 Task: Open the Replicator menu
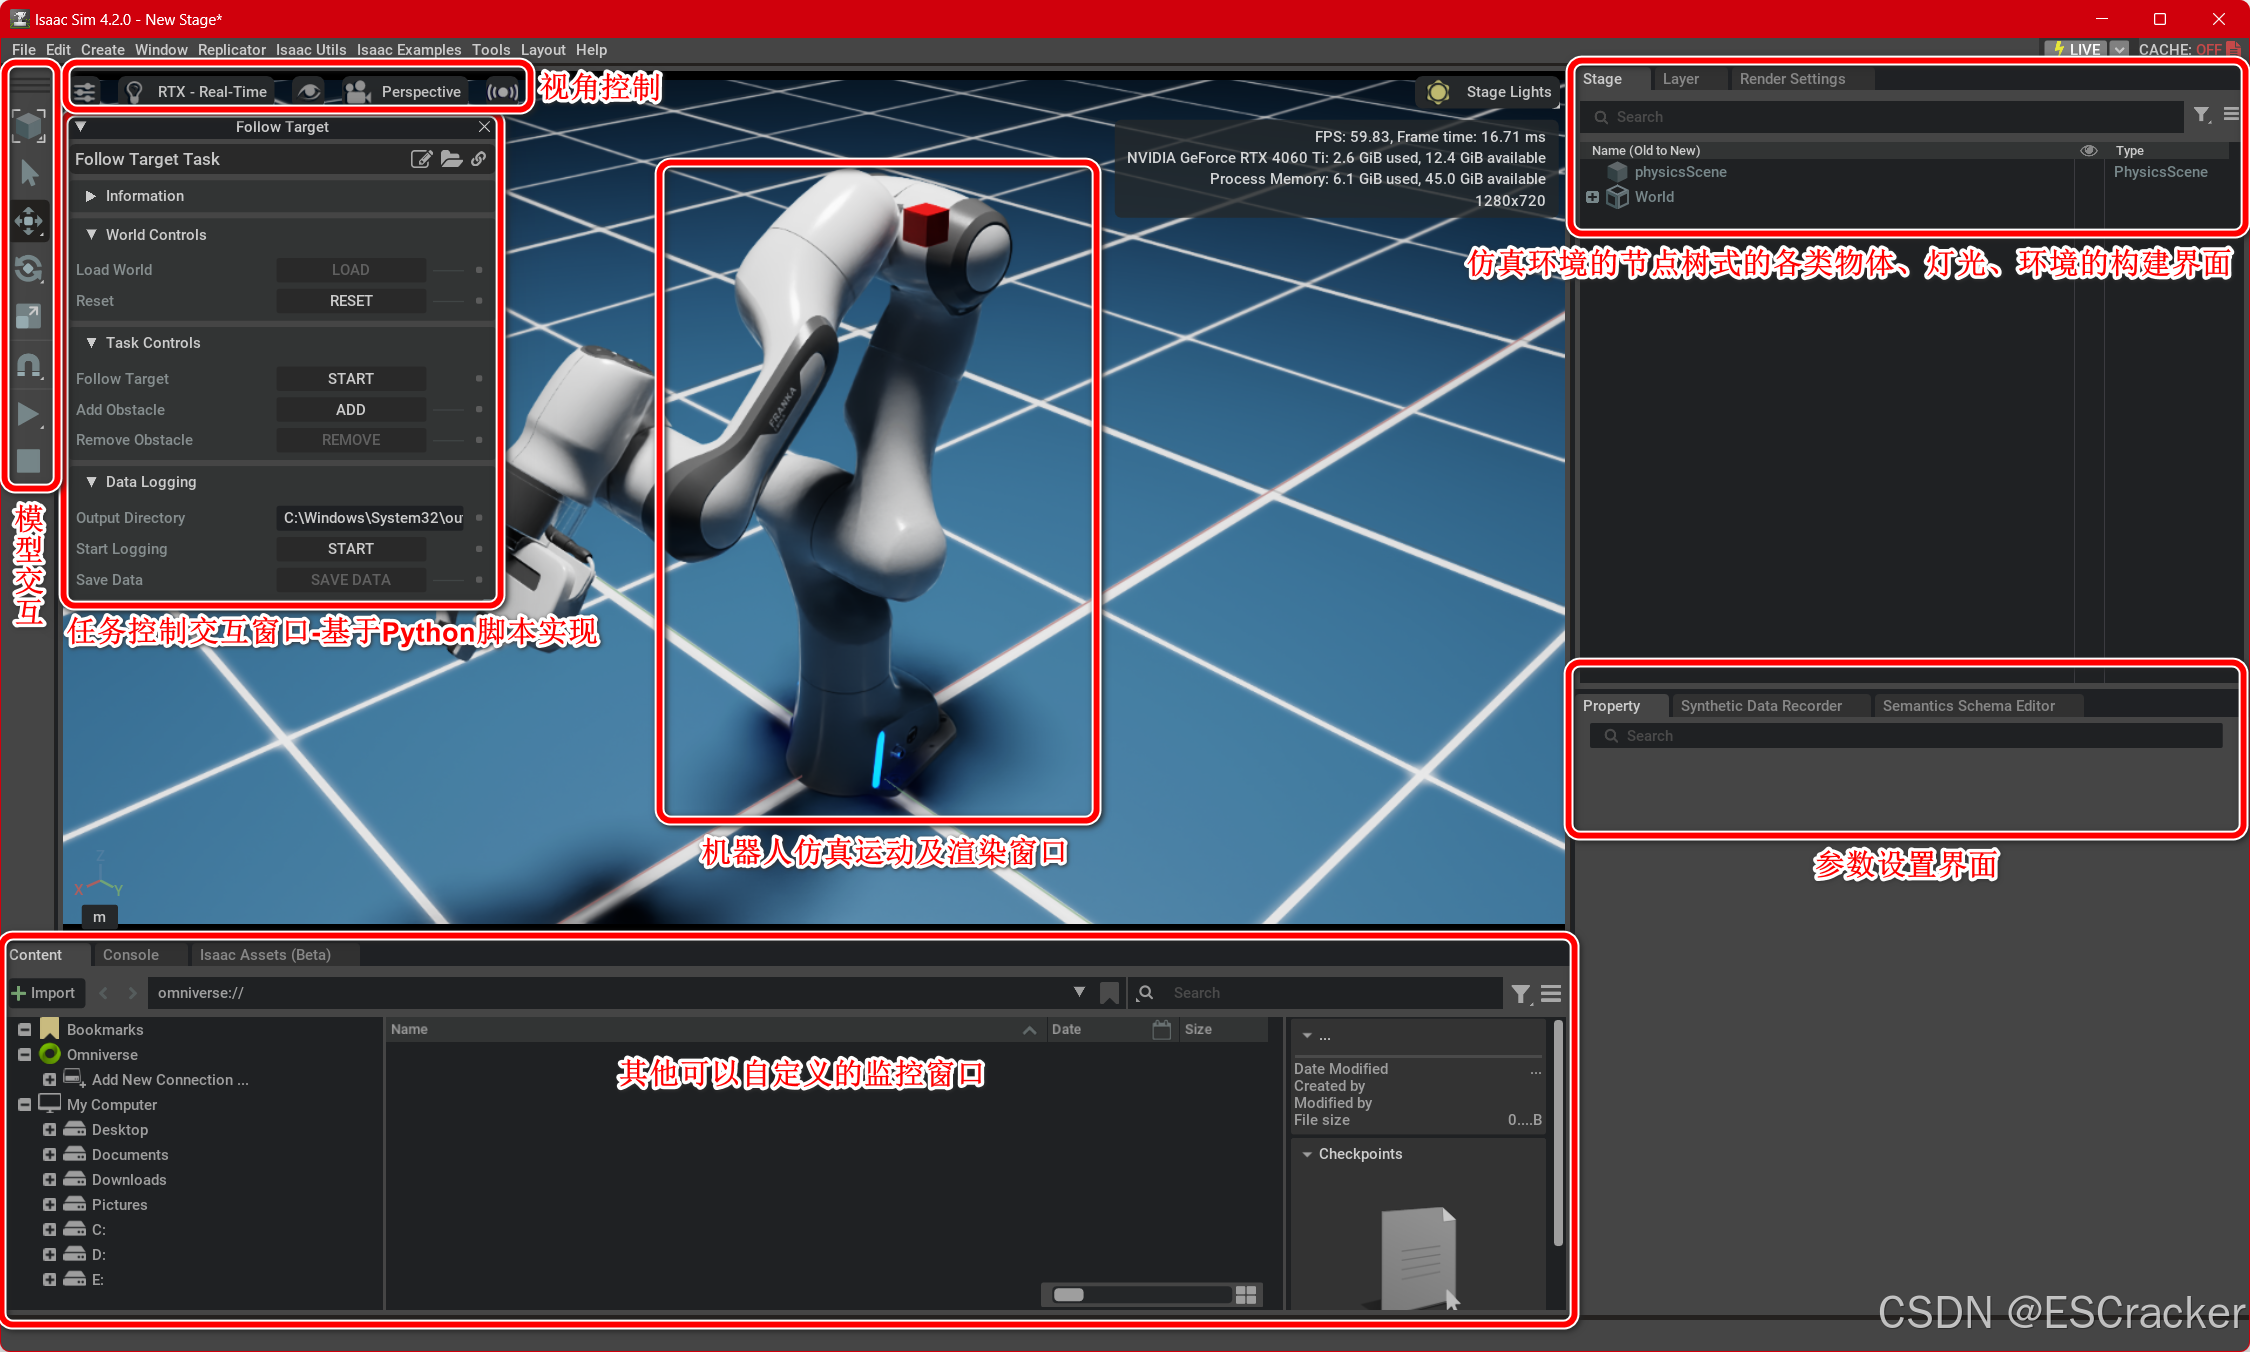click(x=232, y=49)
